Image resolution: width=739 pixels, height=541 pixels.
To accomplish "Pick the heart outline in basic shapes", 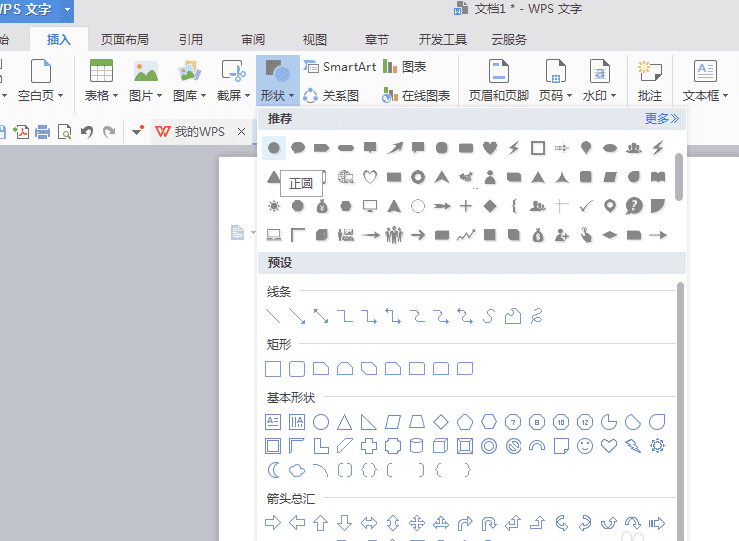I will click(609, 445).
